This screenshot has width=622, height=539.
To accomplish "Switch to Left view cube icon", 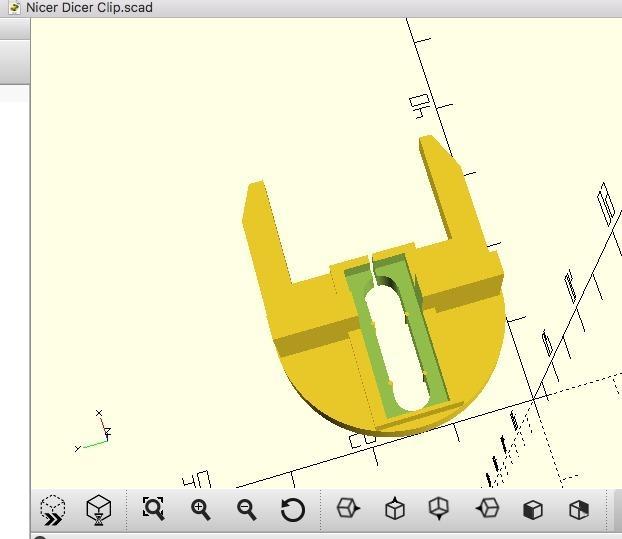I will coord(488,508).
